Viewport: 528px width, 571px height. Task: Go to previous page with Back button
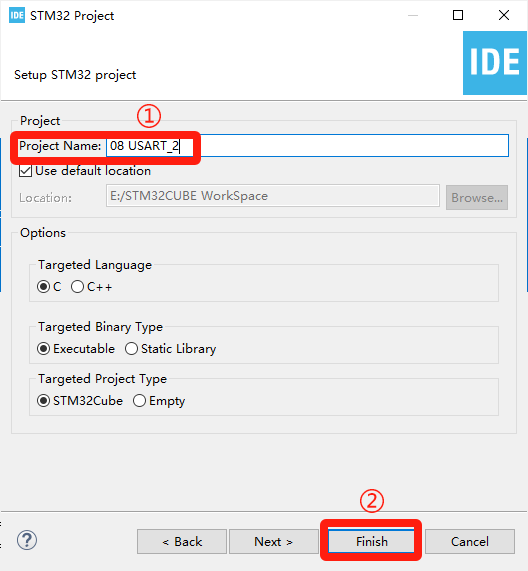[x=182, y=542]
